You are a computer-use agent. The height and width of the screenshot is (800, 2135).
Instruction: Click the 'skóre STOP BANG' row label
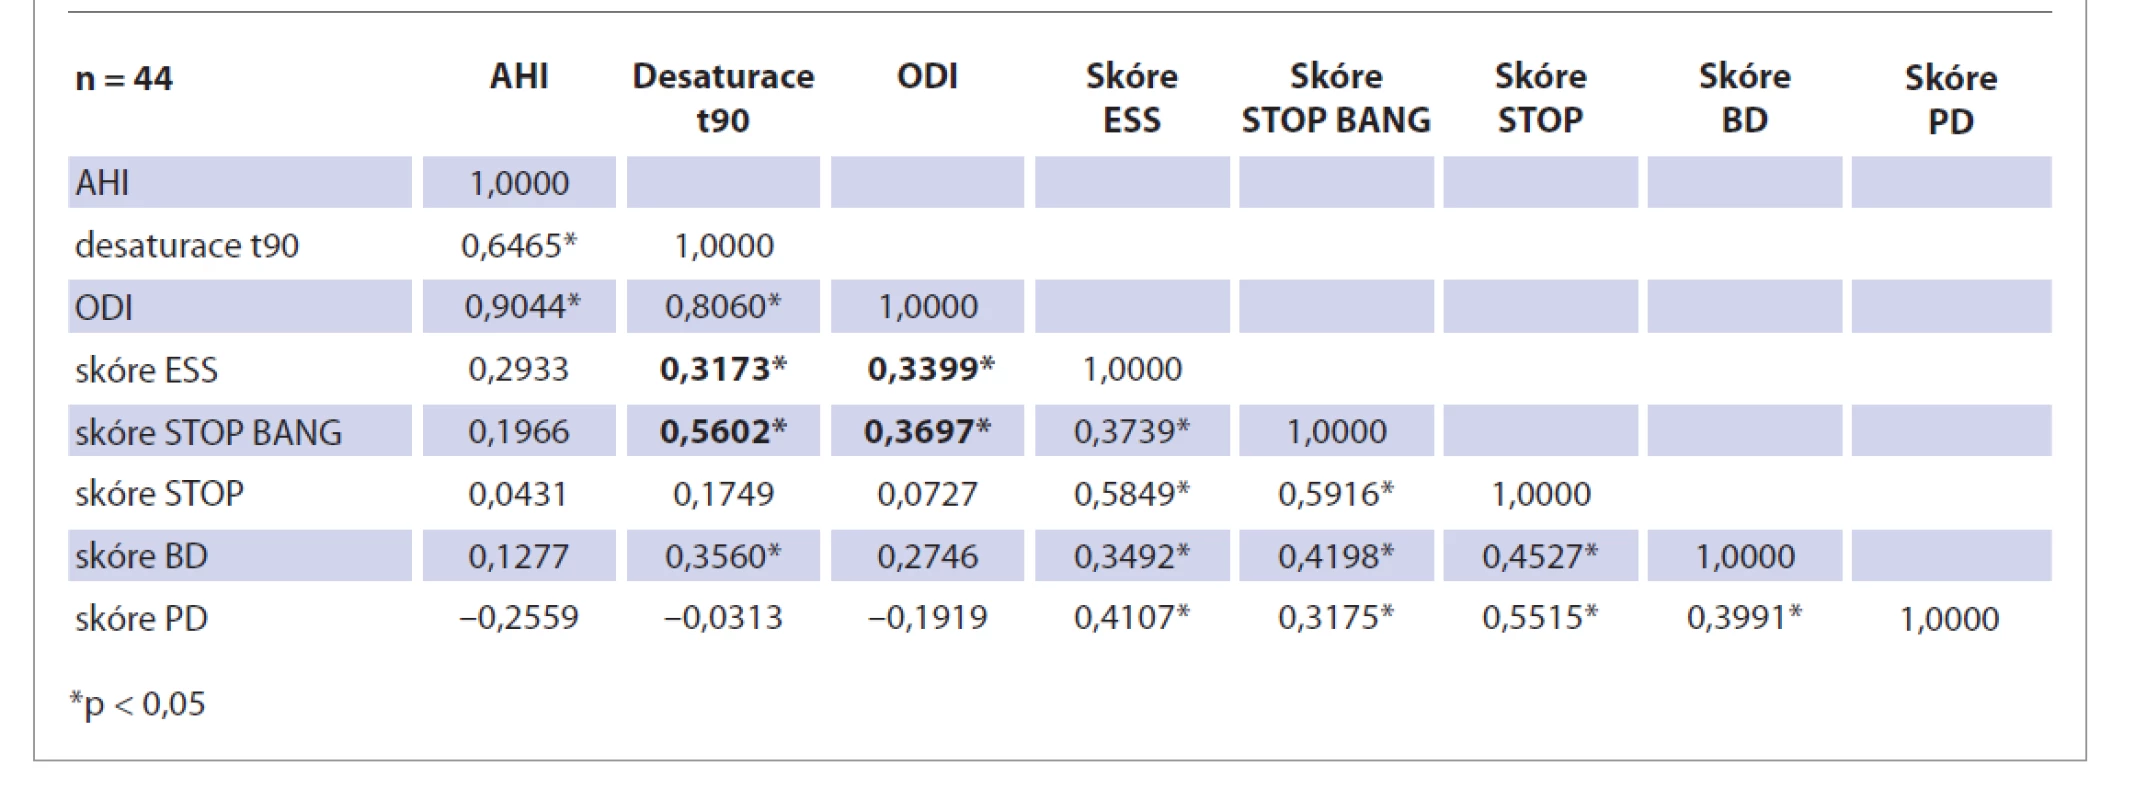point(208,432)
